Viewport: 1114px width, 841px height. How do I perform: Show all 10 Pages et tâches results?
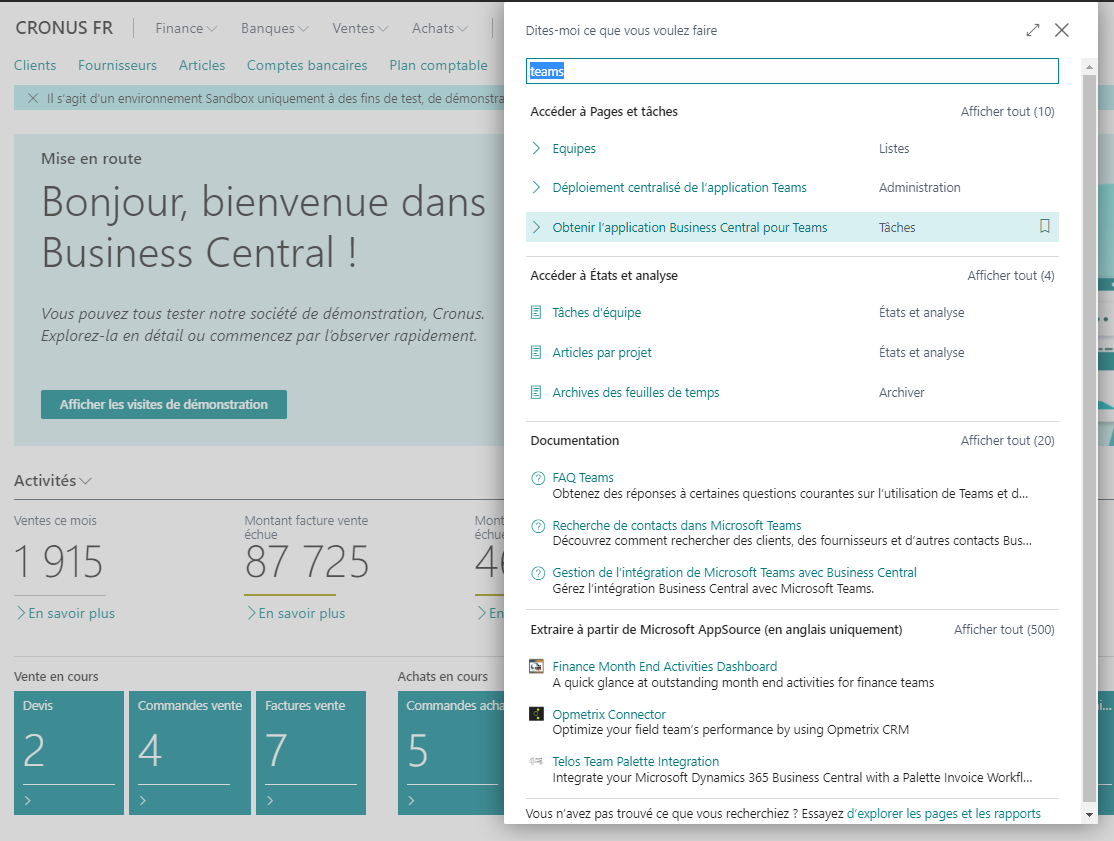coord(1007,112)
